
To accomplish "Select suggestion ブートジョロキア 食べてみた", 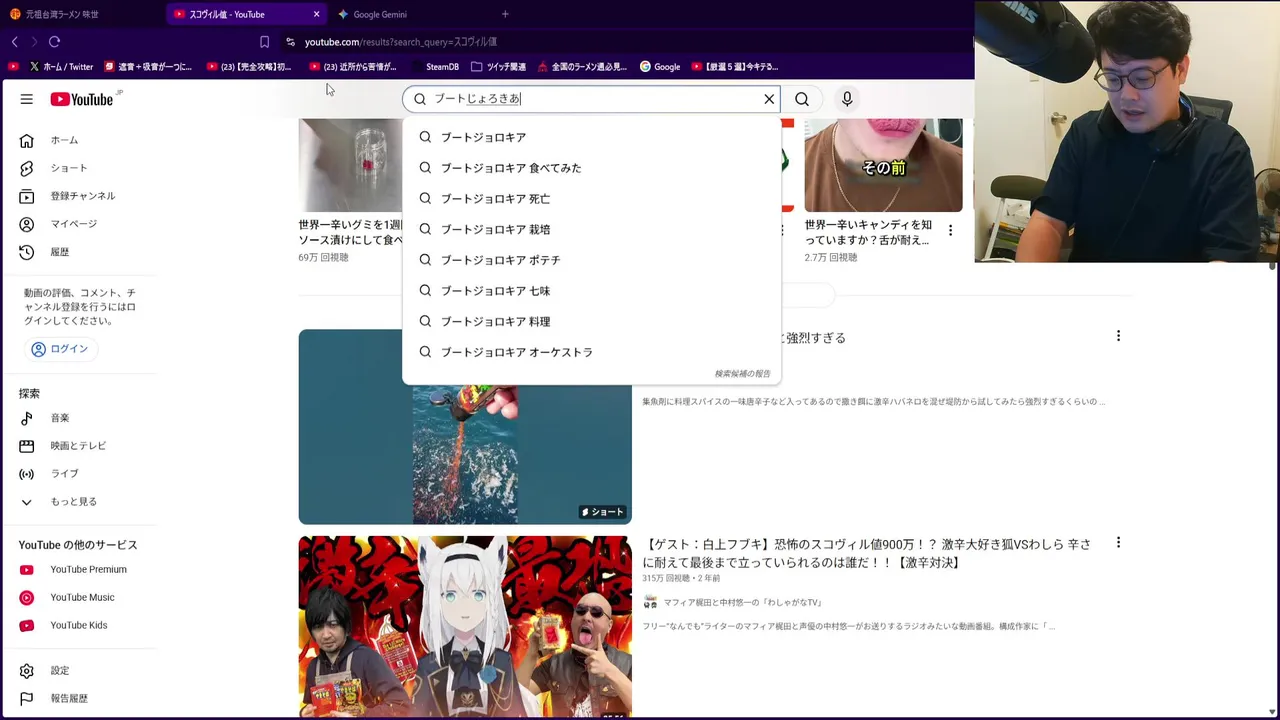I will (x=591, y=168).
